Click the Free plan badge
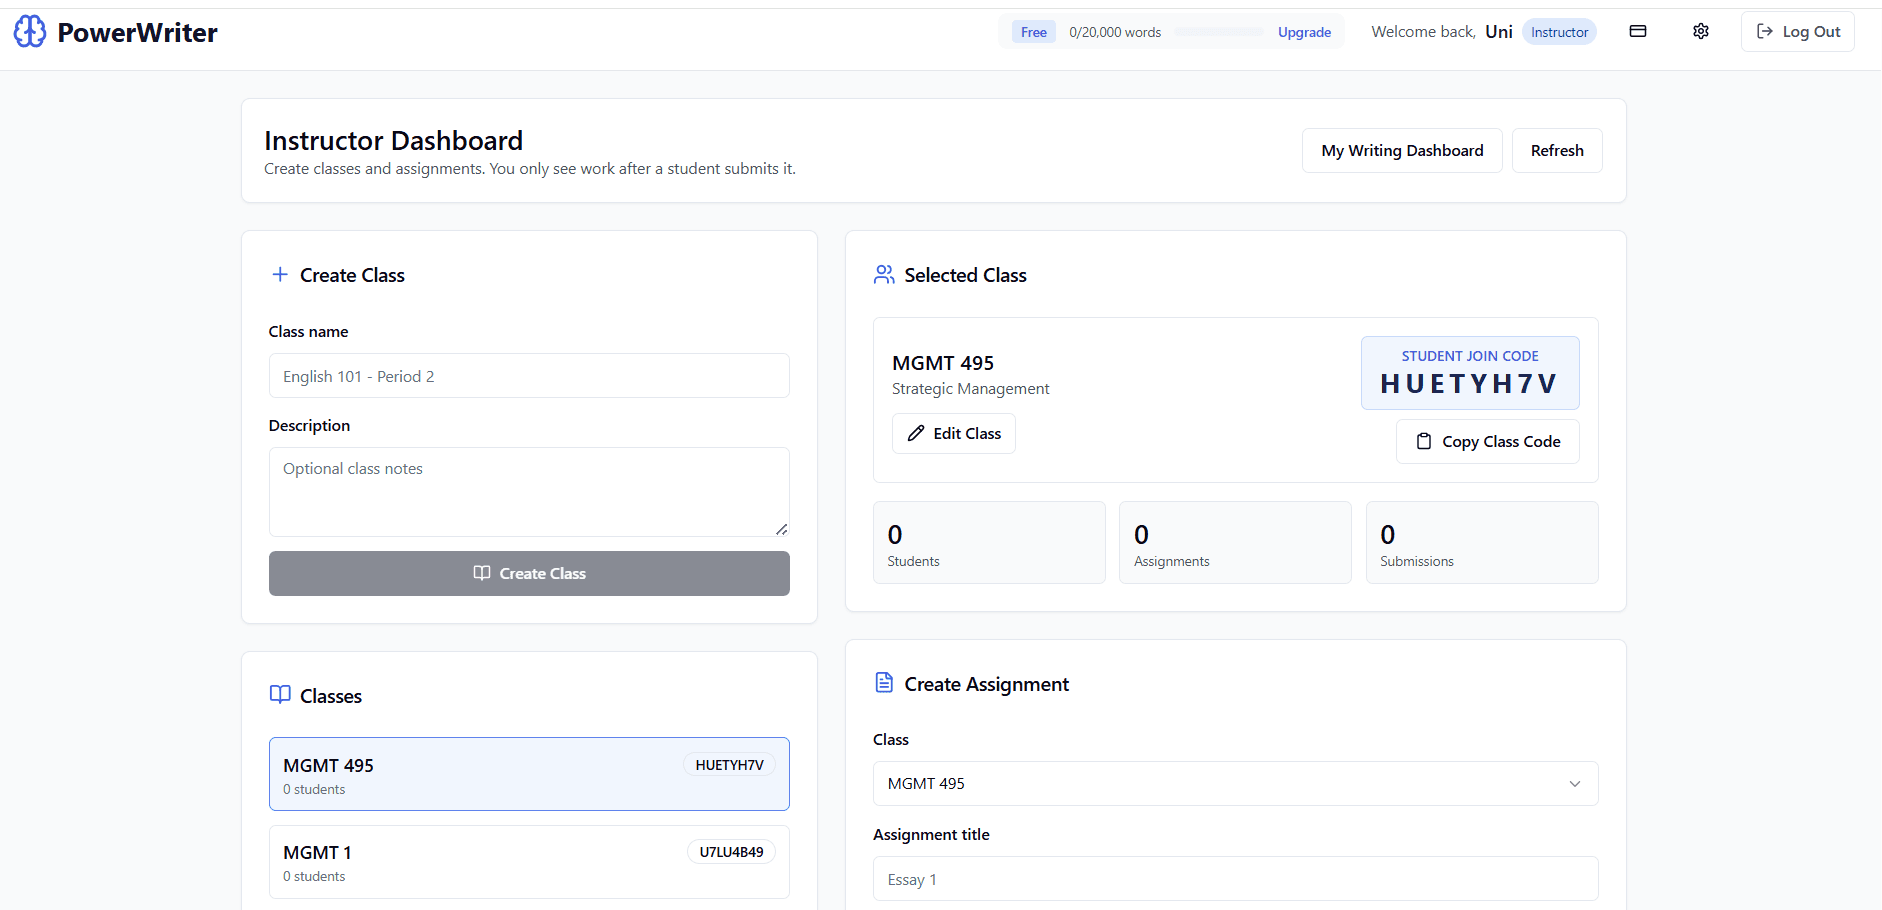The height and width of the screenshot is (910, 1882). coord(1033,32)
